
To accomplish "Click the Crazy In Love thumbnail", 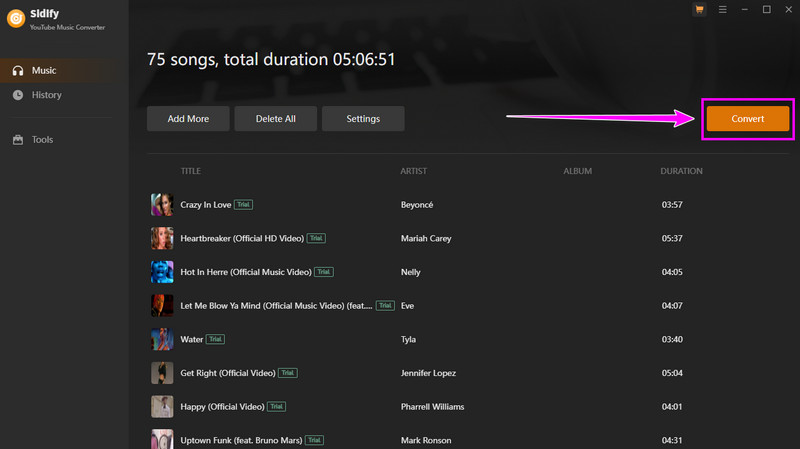I will (x=162, y=205).
